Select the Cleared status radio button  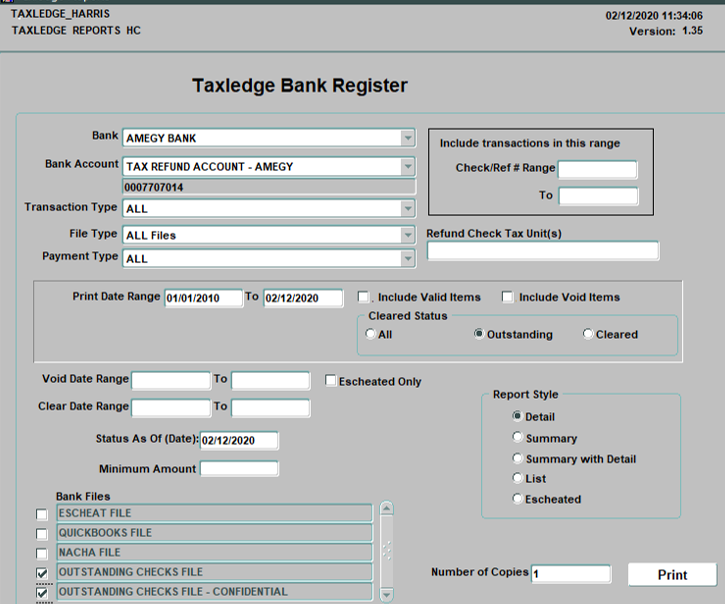pos(588,335)
